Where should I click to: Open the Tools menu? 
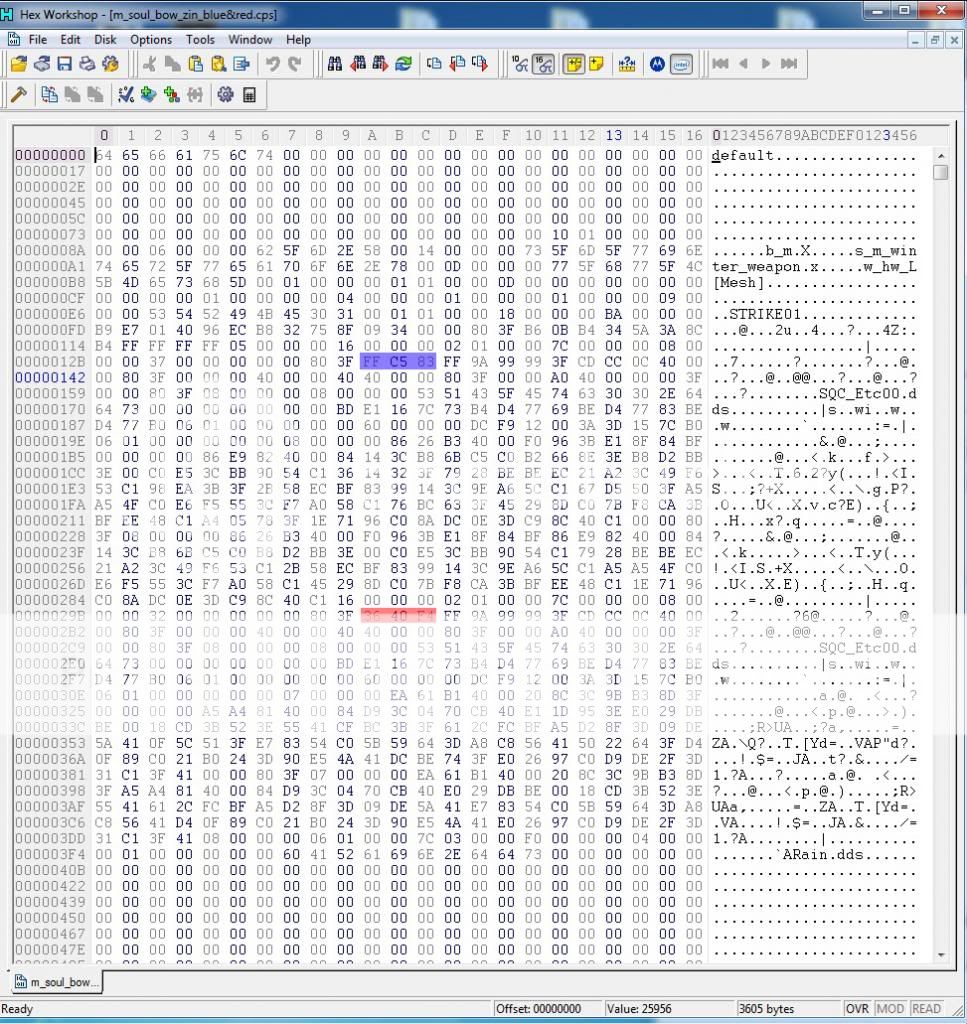200,40
